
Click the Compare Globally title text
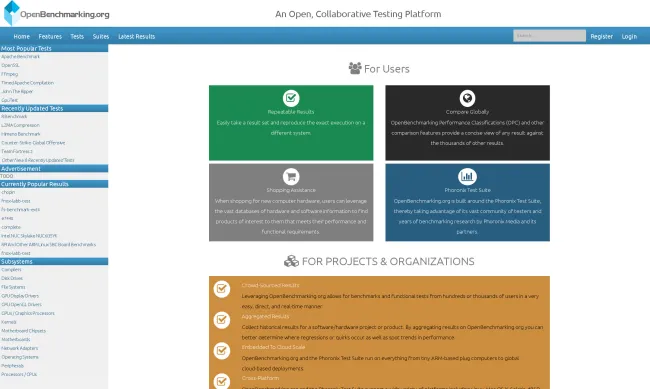pos(467,112)
